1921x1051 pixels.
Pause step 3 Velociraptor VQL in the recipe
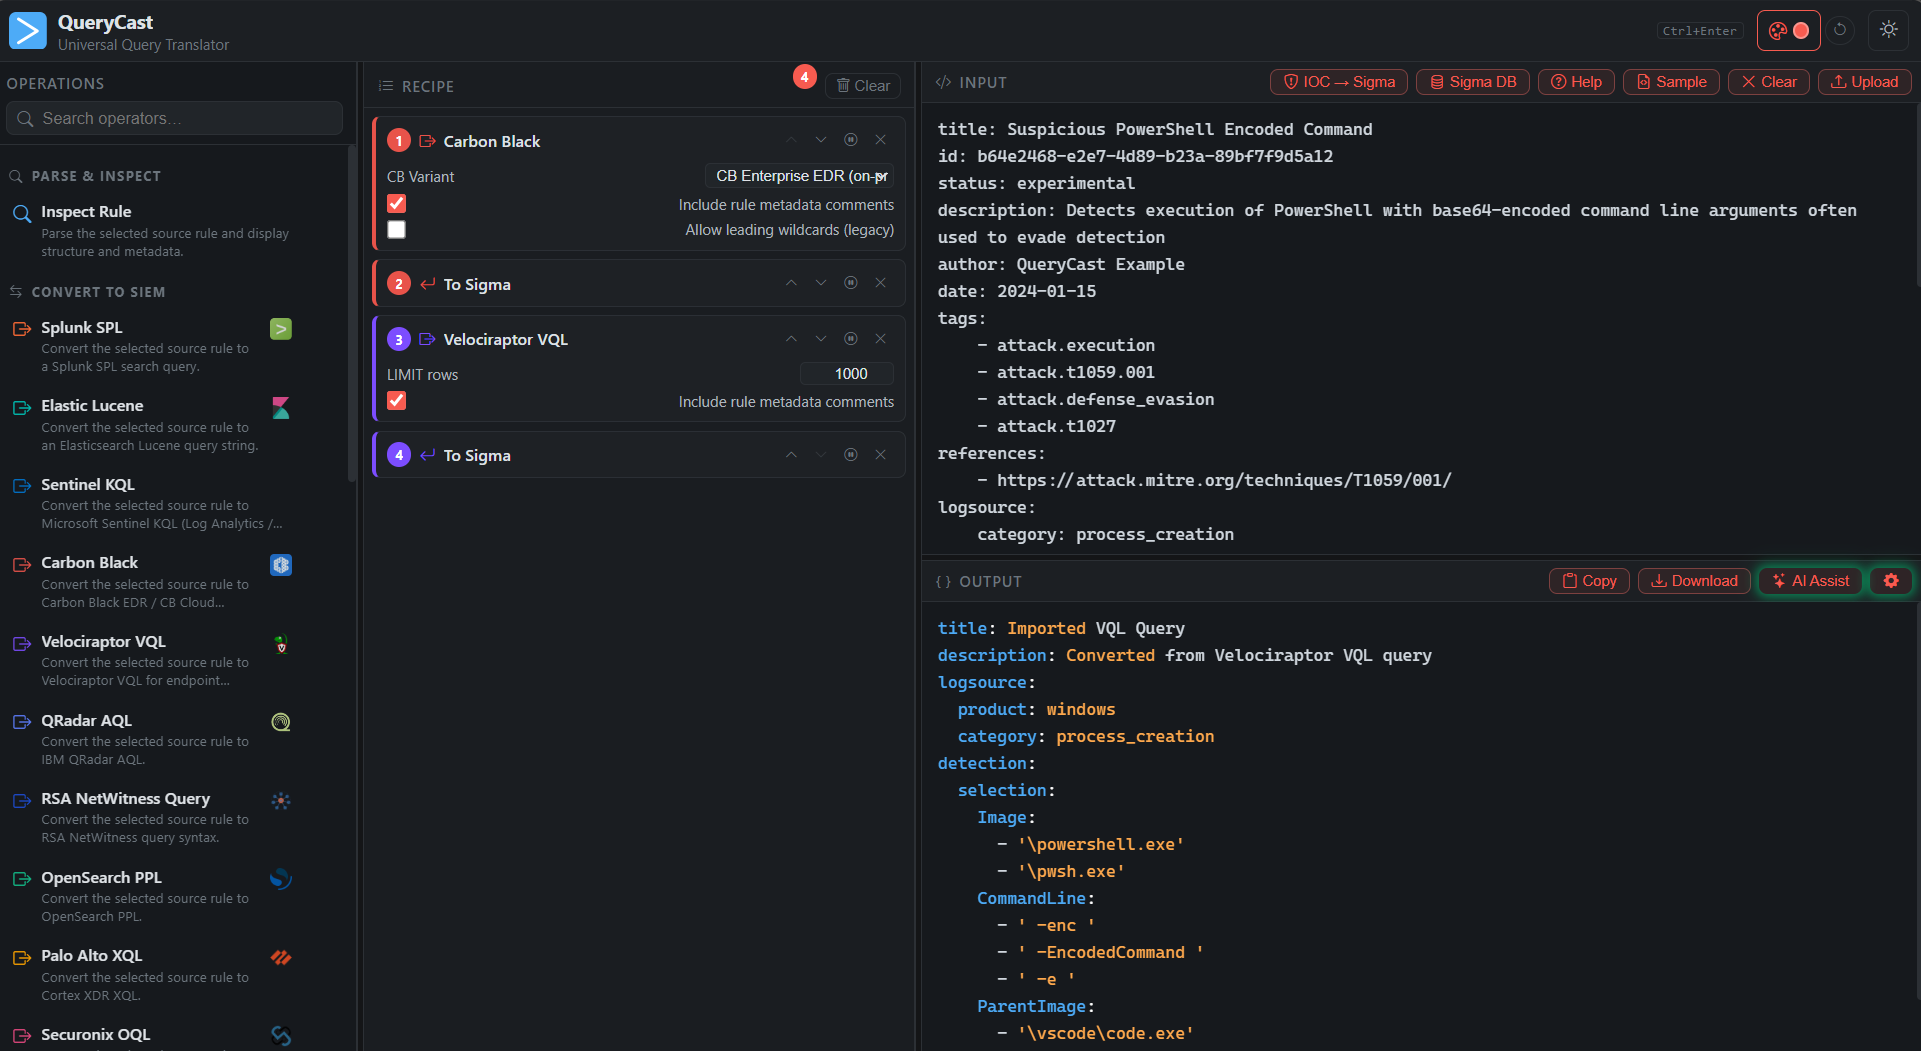click(x=851, y=339)
